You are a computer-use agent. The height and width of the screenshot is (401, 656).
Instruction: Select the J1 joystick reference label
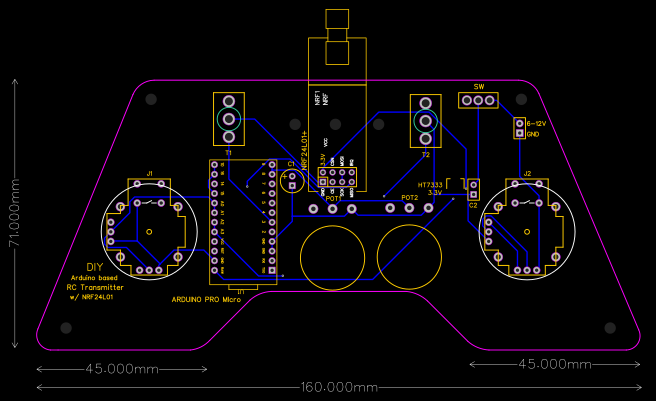pos(149,173)
